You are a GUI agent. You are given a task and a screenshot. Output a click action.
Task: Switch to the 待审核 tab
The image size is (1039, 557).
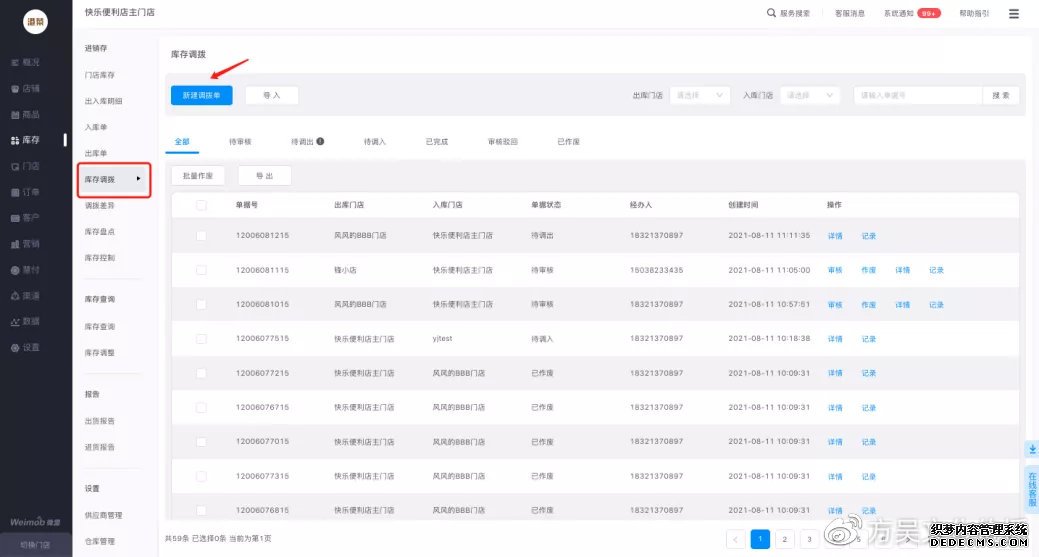(x=240, y=142)
